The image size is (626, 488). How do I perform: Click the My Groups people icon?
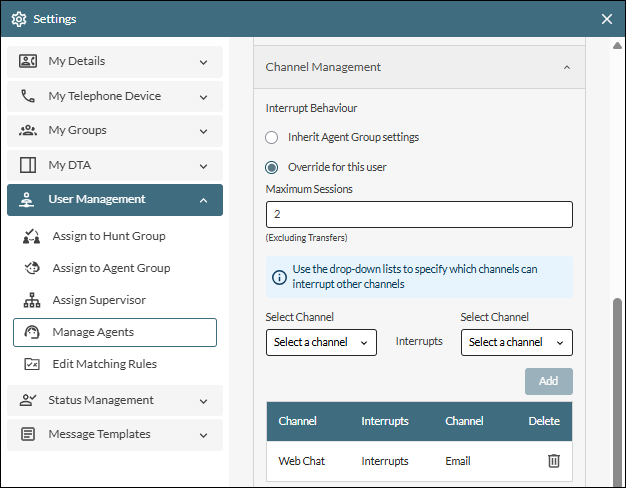(28, 131)
